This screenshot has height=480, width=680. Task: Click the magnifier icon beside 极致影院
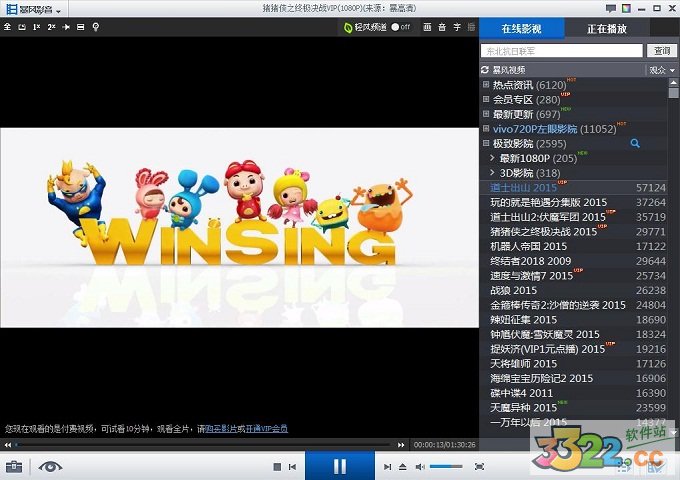coord(635,144)
